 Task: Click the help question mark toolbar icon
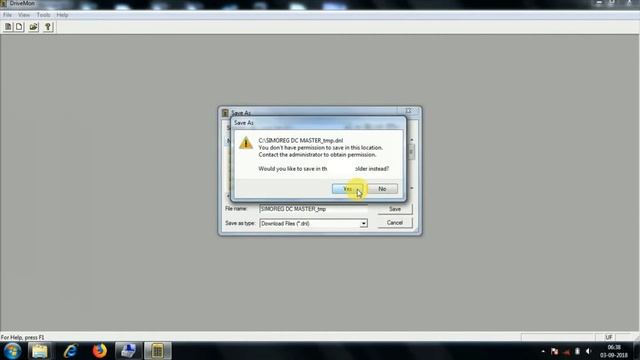[x=48, y=27]
